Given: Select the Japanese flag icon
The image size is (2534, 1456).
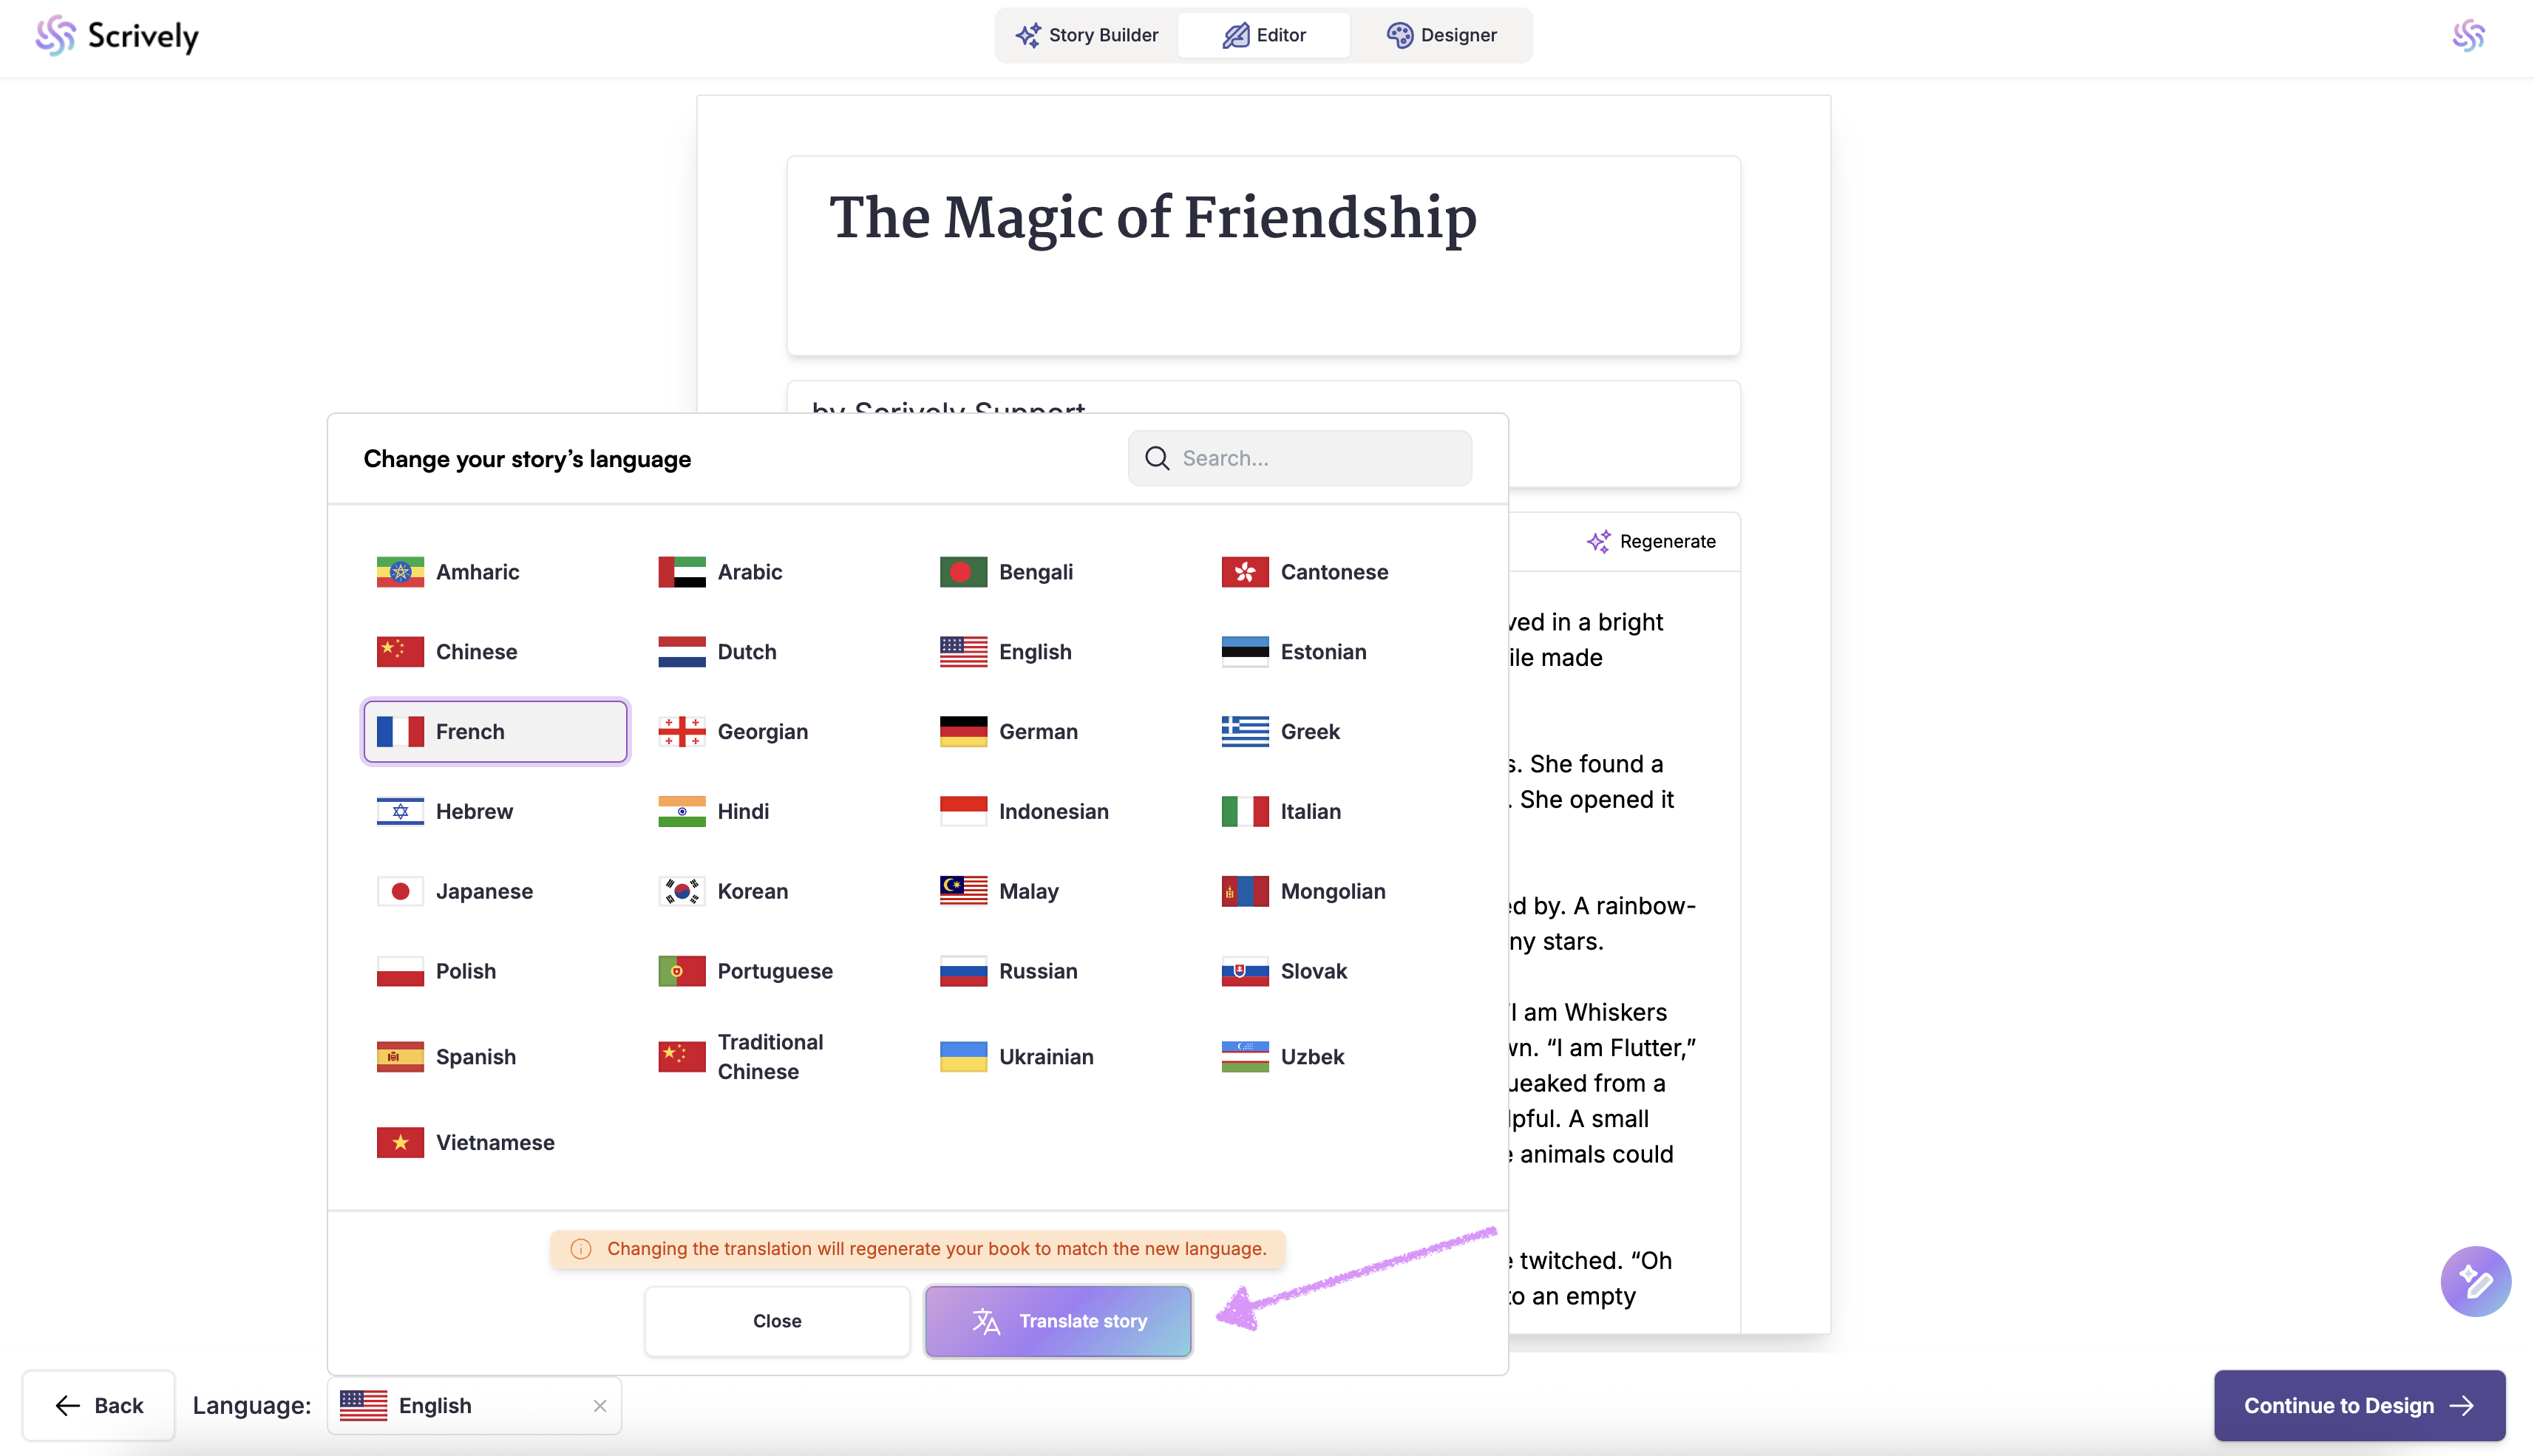Looking at the screenshot, I should [x=400, y=891].
